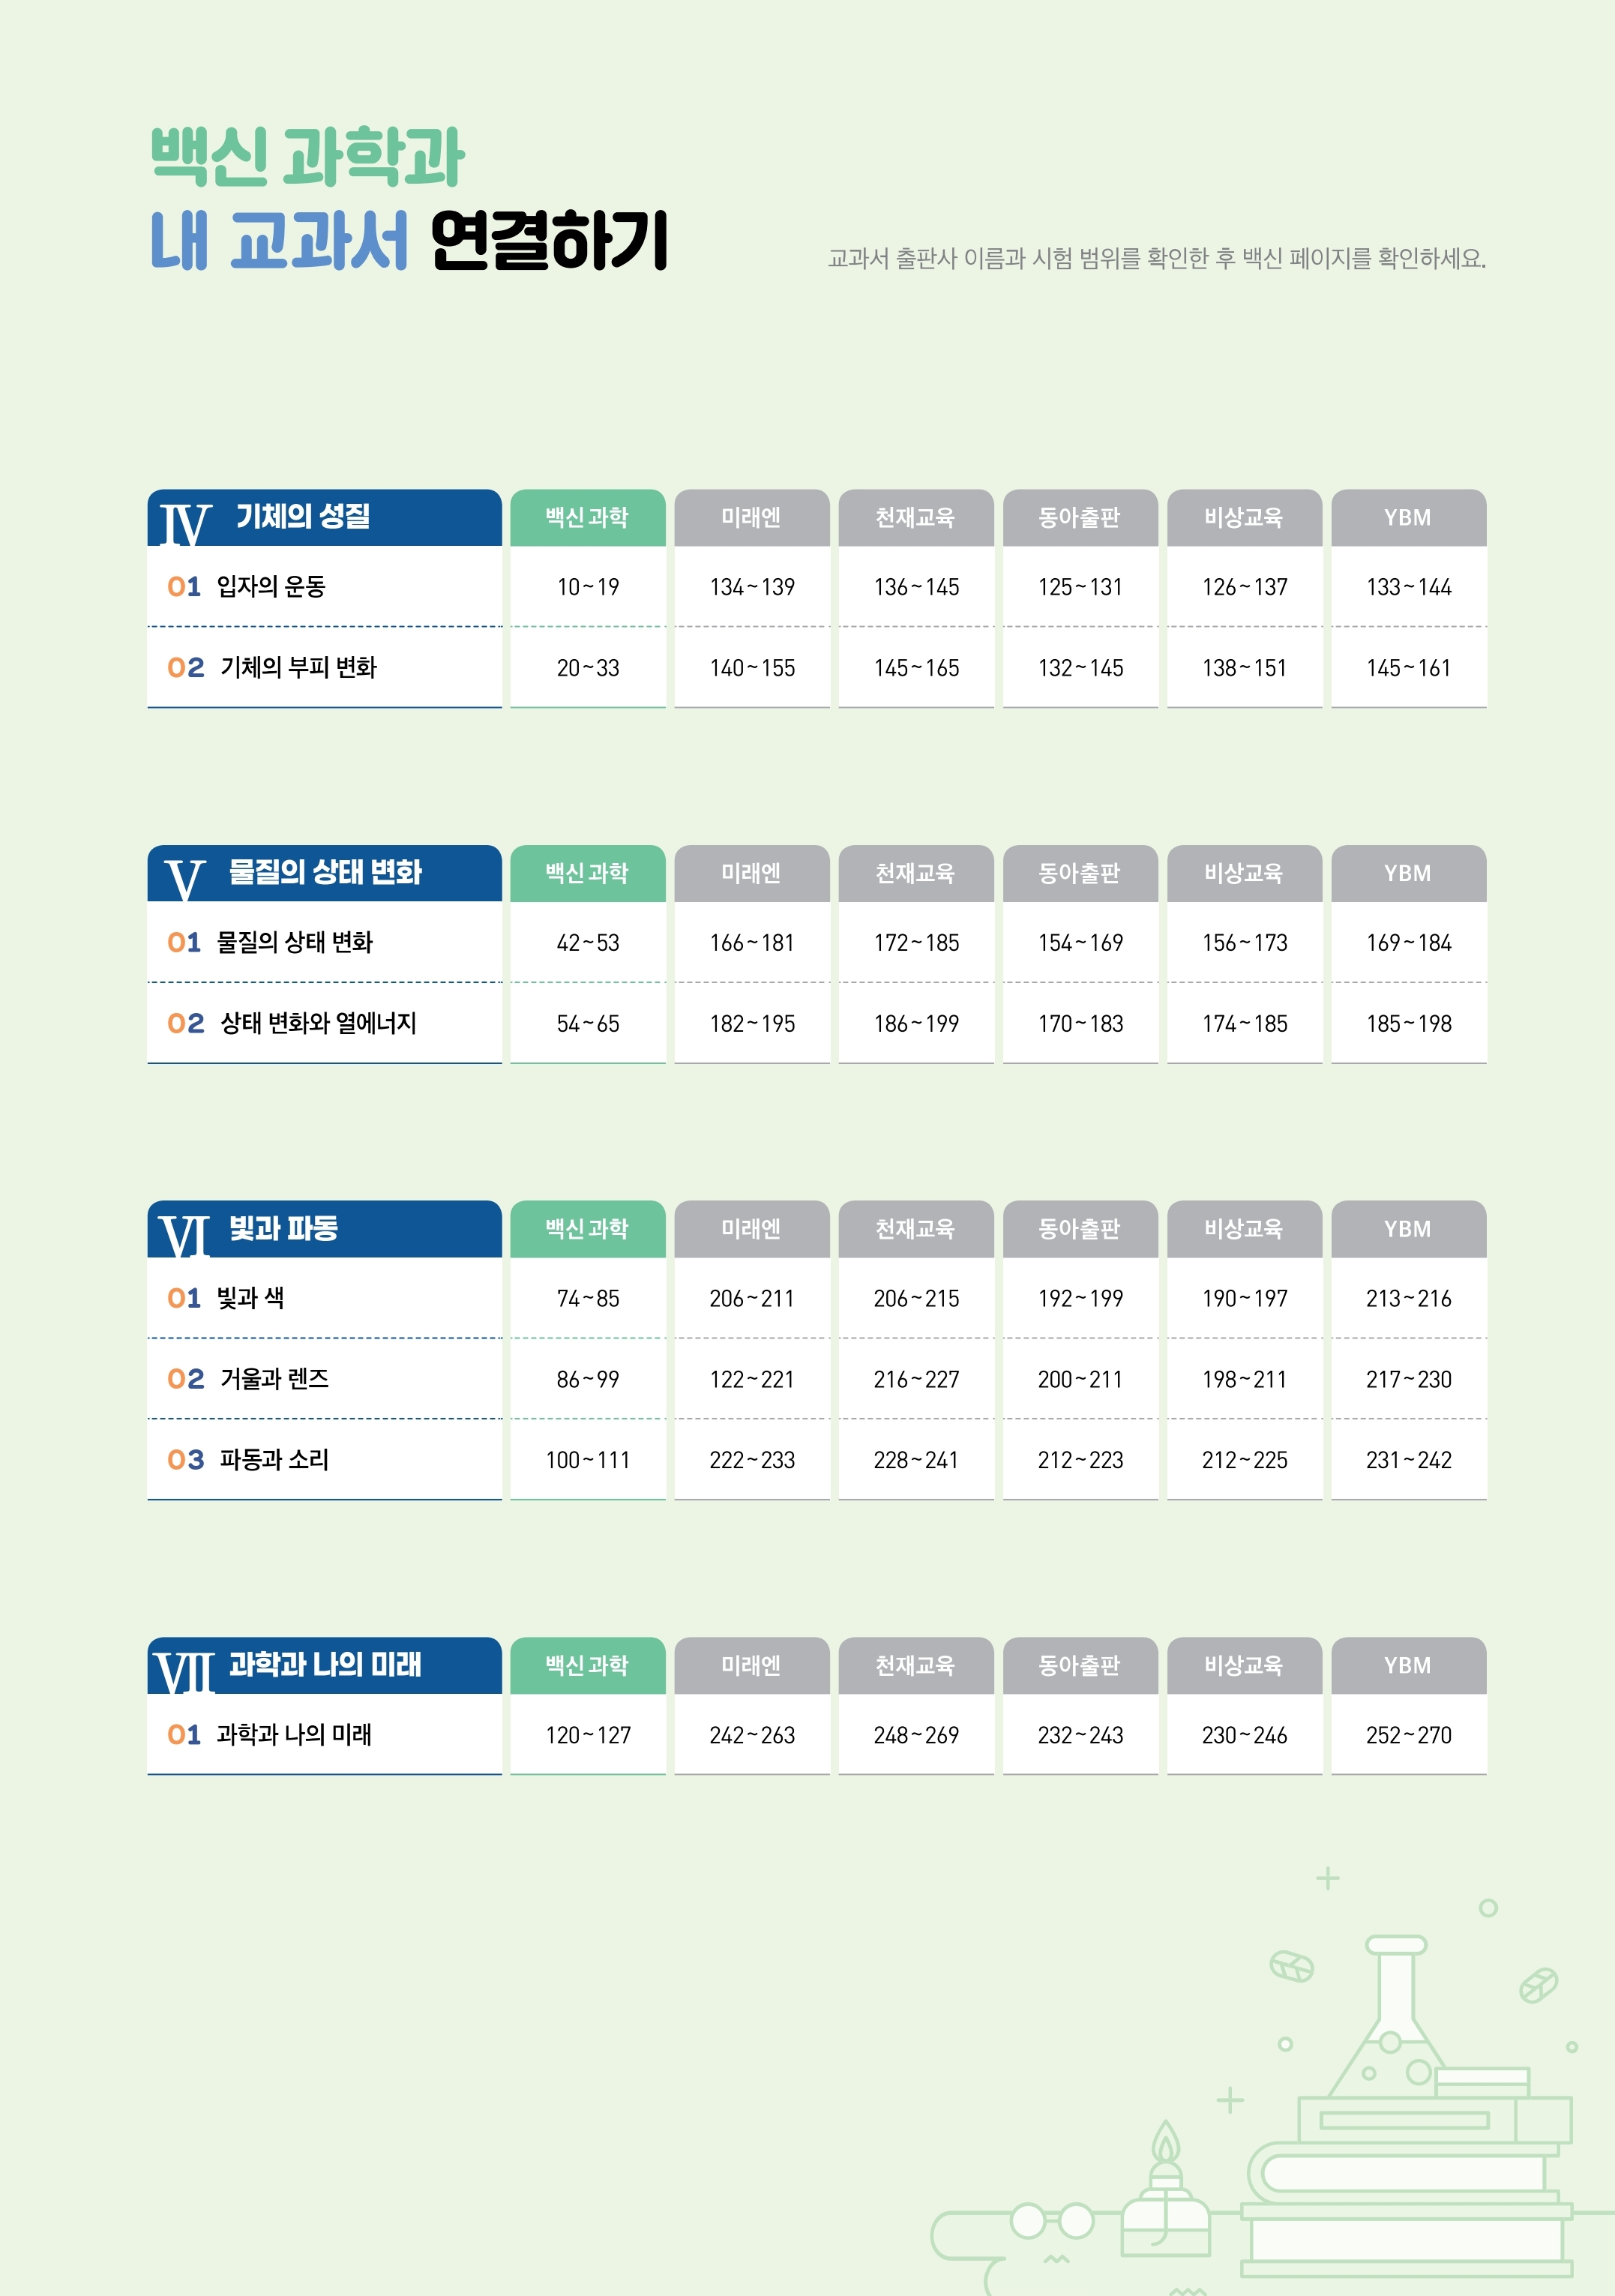
Task: Click the Roman numeral VI section badge
Action: pyautogui.click(x=185, y=1236)
